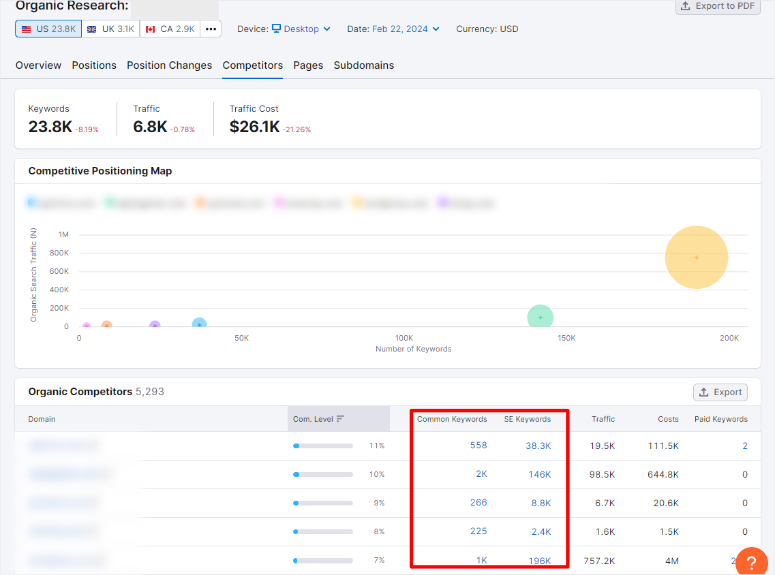Click the Keywords 23.8K value
Image resolution: width=775 pixels, height=575 pixels.
click(x=50, y=127)
